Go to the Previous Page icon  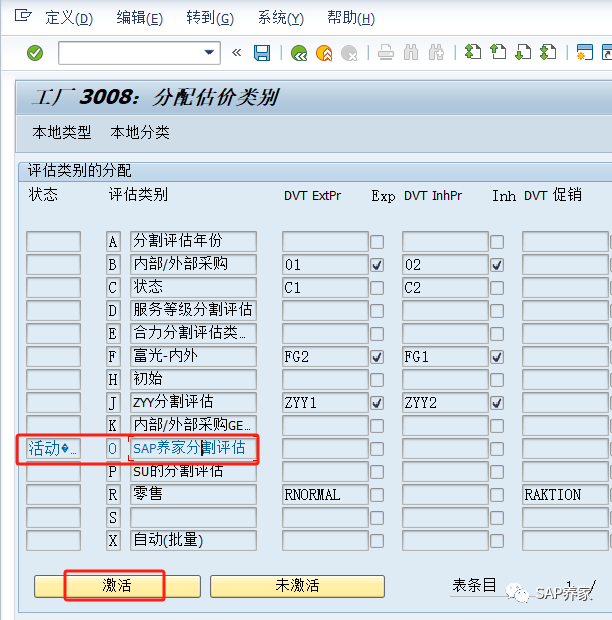498,52
